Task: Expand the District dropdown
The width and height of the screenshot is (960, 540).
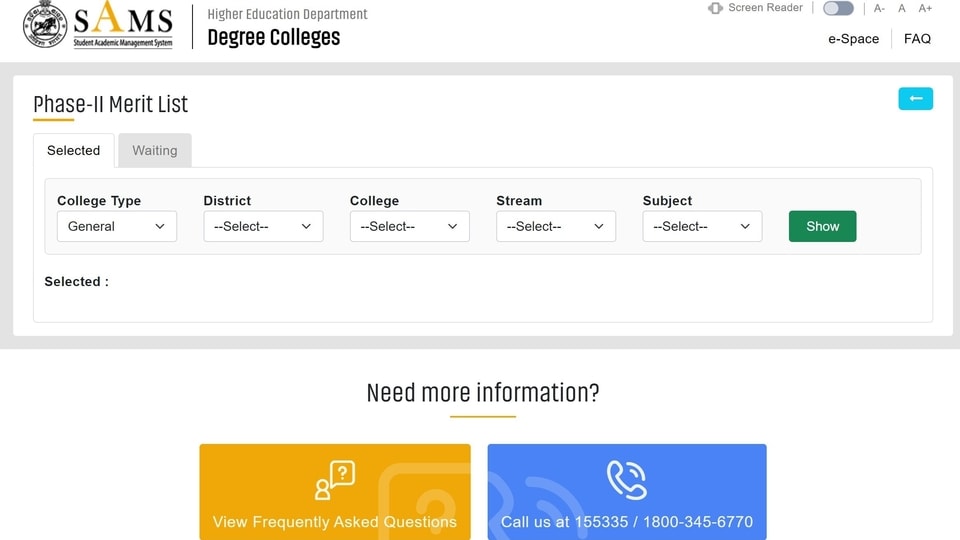Action: pos(263,227)
